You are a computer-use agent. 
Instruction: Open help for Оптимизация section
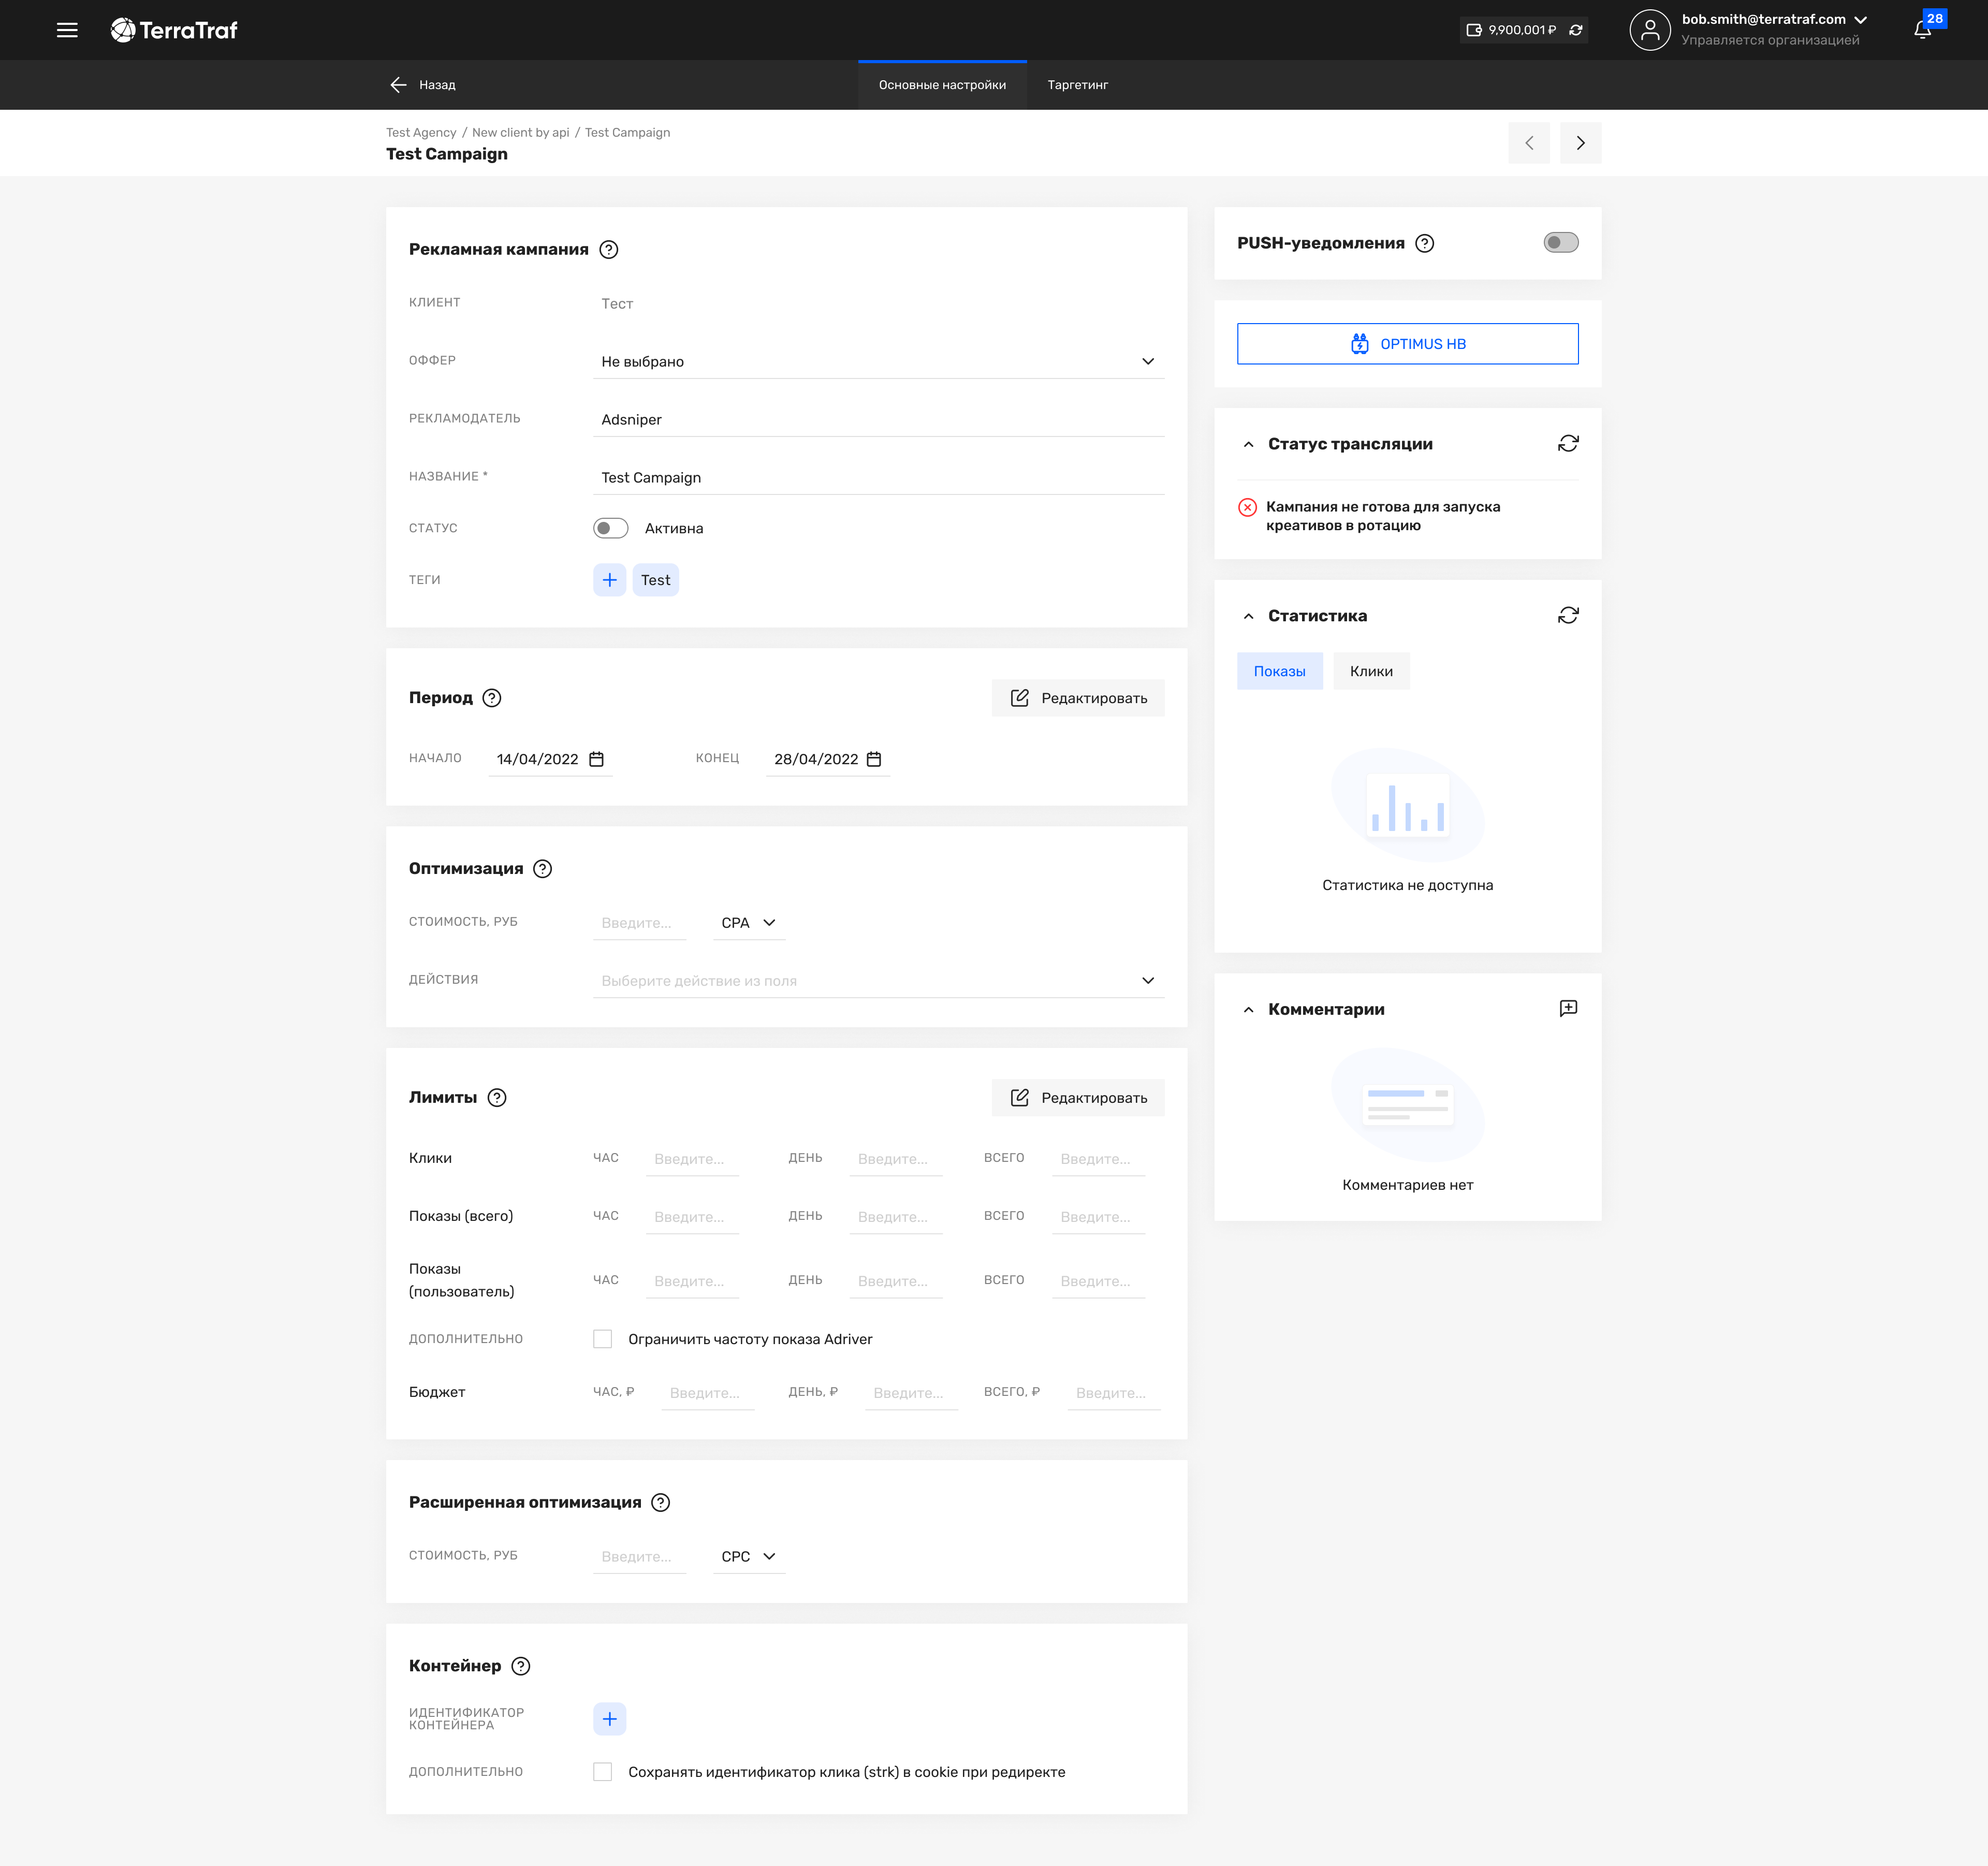coord(543,869)
